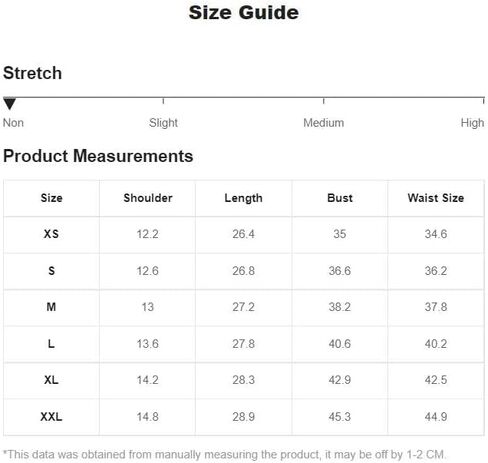Click the High stretch label

(472, 123)
